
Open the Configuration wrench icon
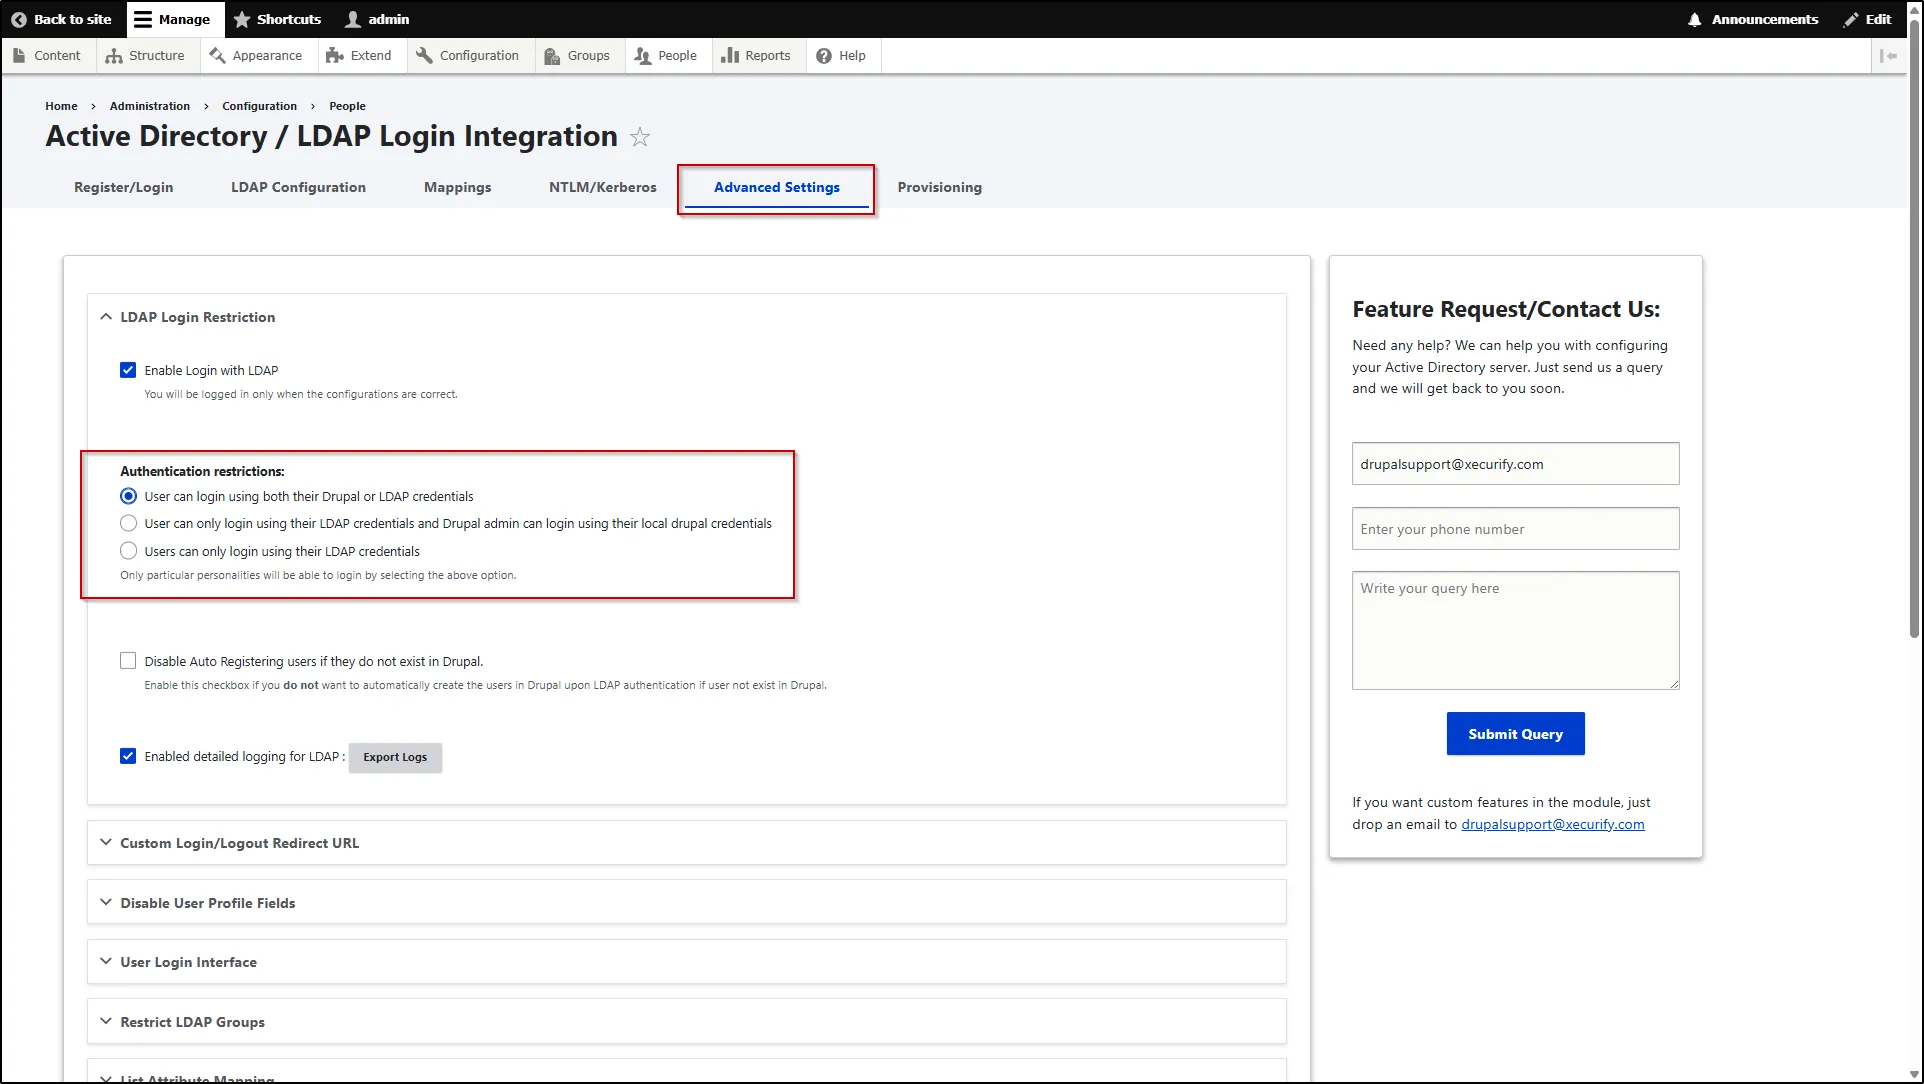(x=423, y=55)
